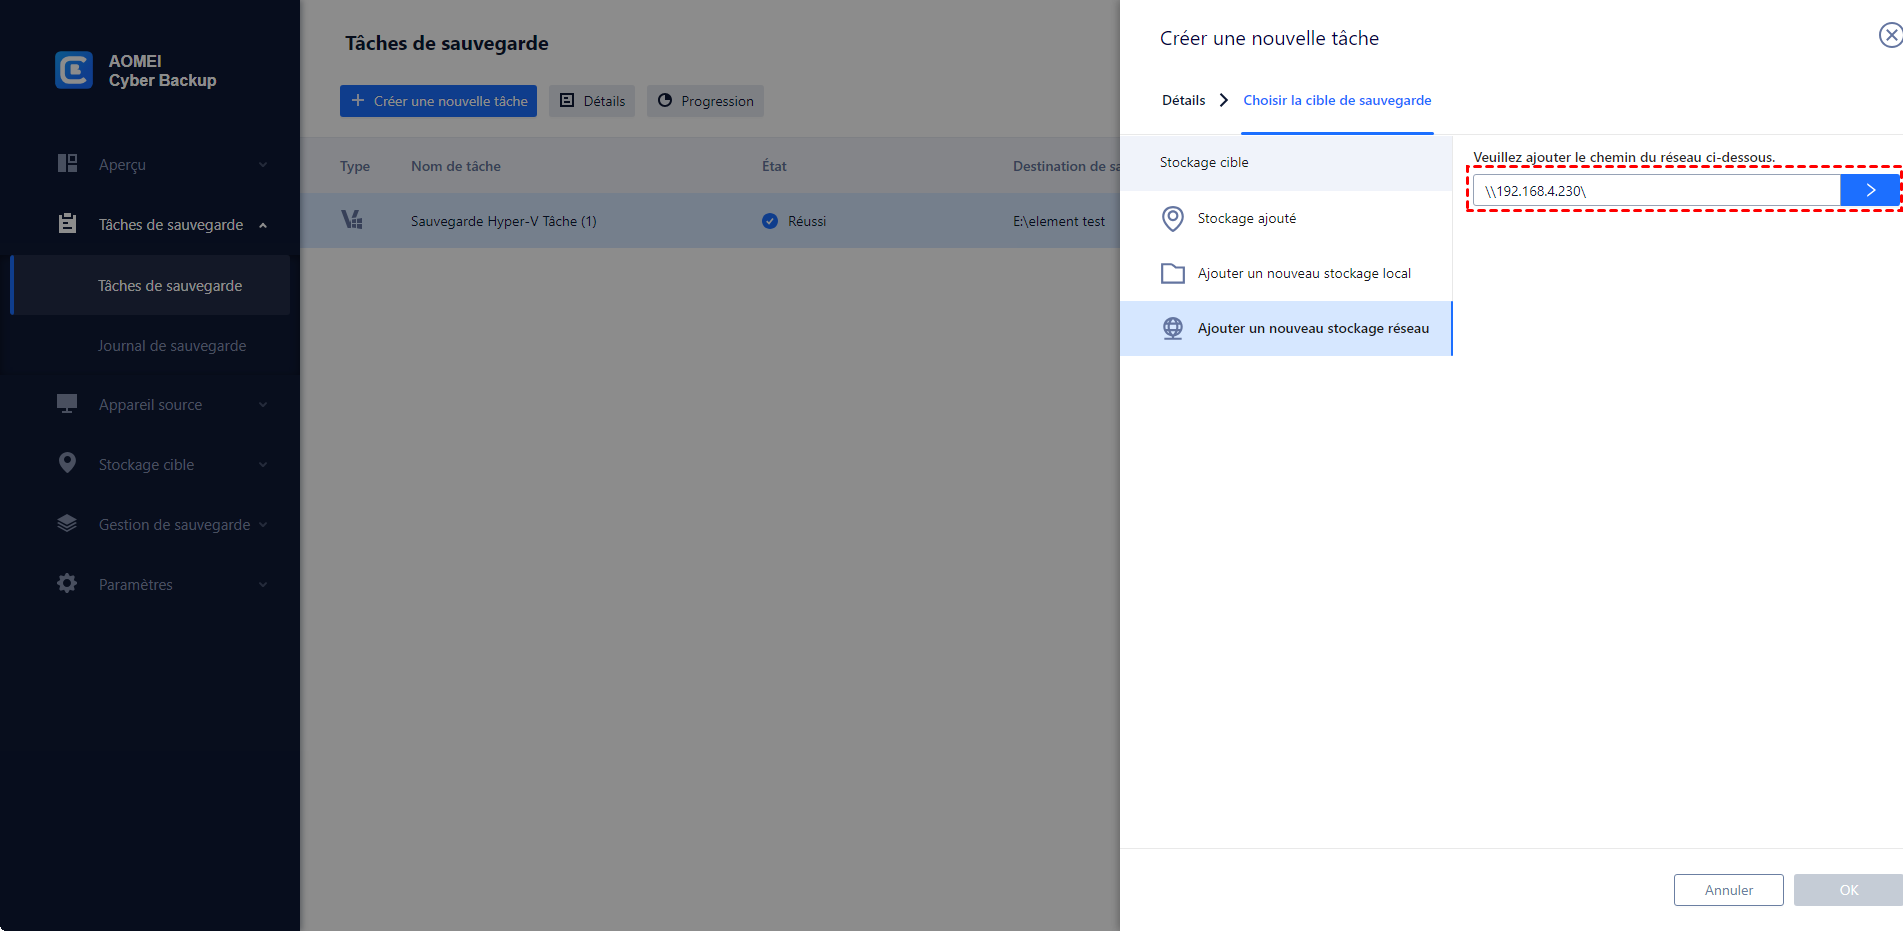The image size is (1903, 931).
Task: Click the Gestion de sauvegarde layers icon
Action: tap(67, 524)
